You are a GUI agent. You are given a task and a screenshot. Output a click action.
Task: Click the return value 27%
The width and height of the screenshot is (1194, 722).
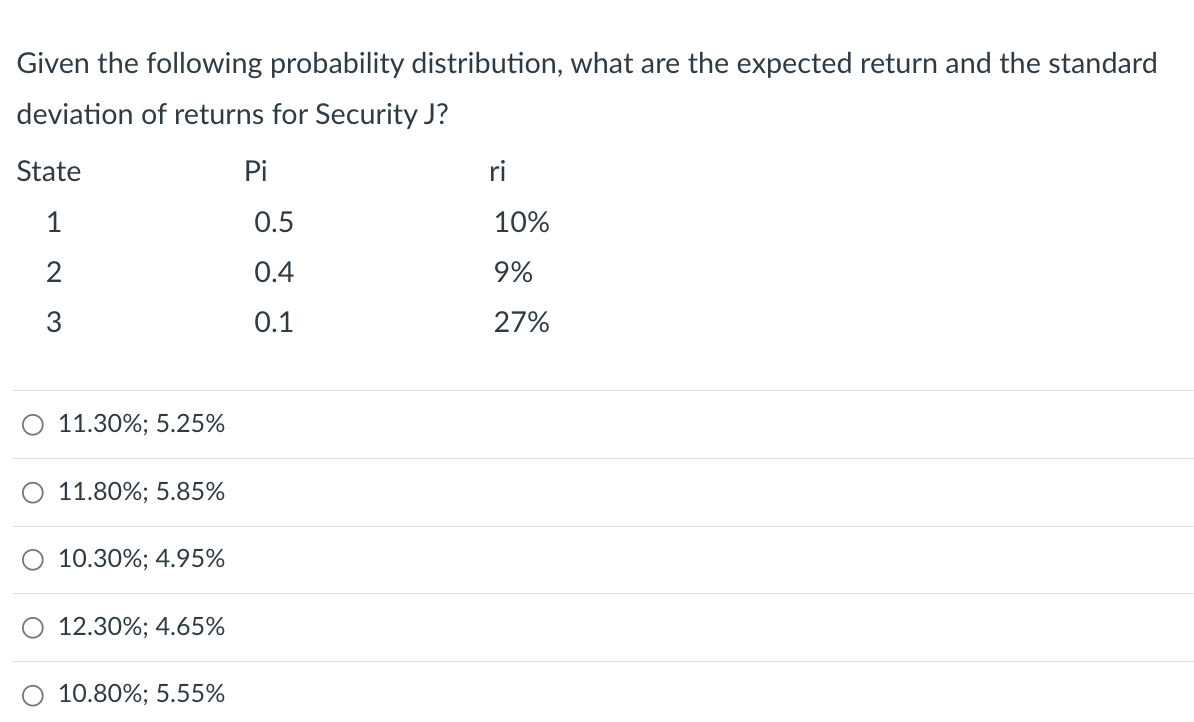521,321
